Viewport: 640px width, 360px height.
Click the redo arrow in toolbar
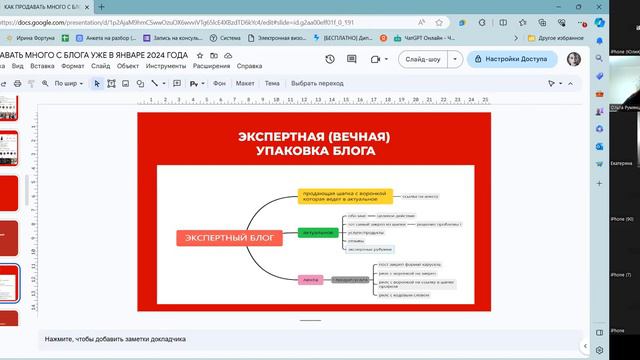pos(3,84)
